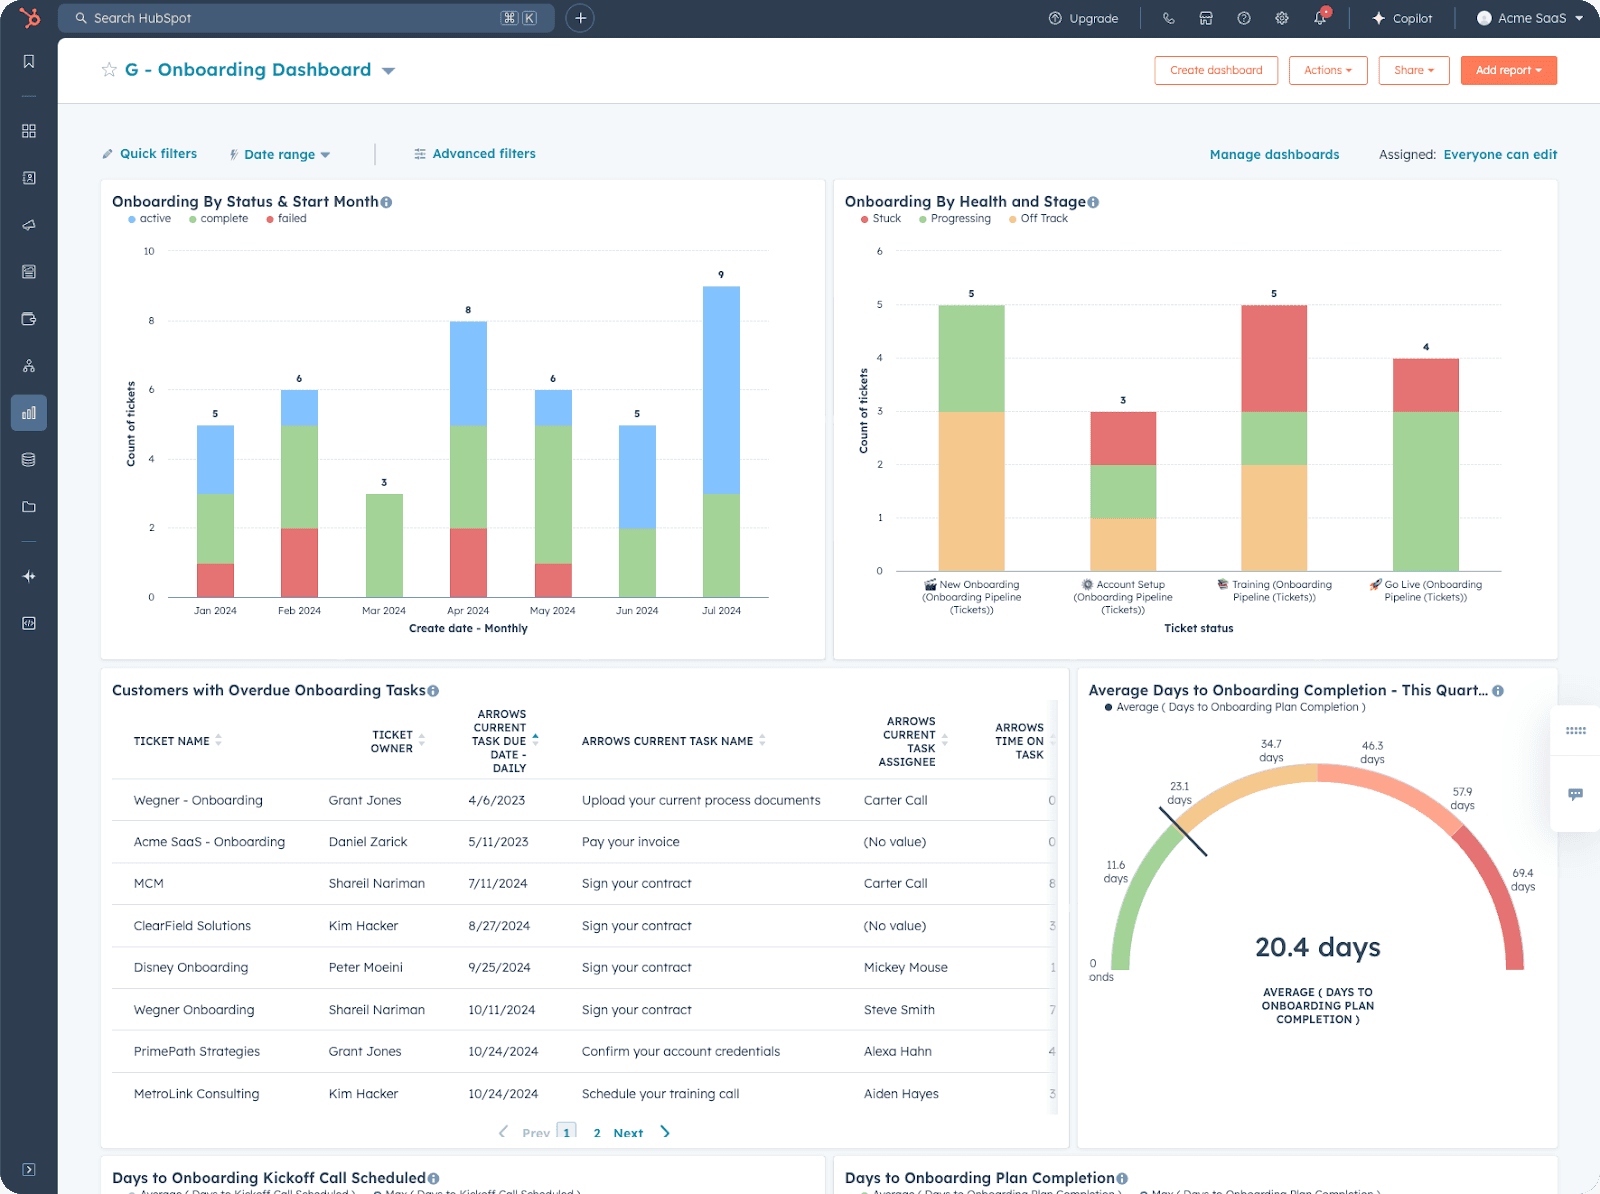Open the Actions dropdown
The height and width of the screenshot is (1194, 1600).
[x=1328, y=70]
